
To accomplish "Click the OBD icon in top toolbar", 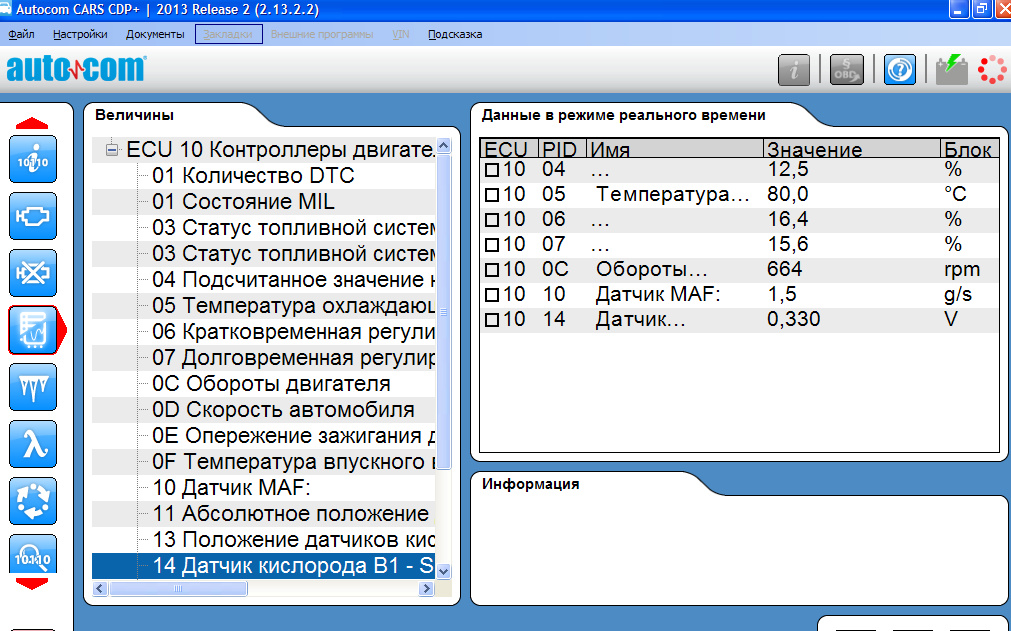I will (847, 70).
